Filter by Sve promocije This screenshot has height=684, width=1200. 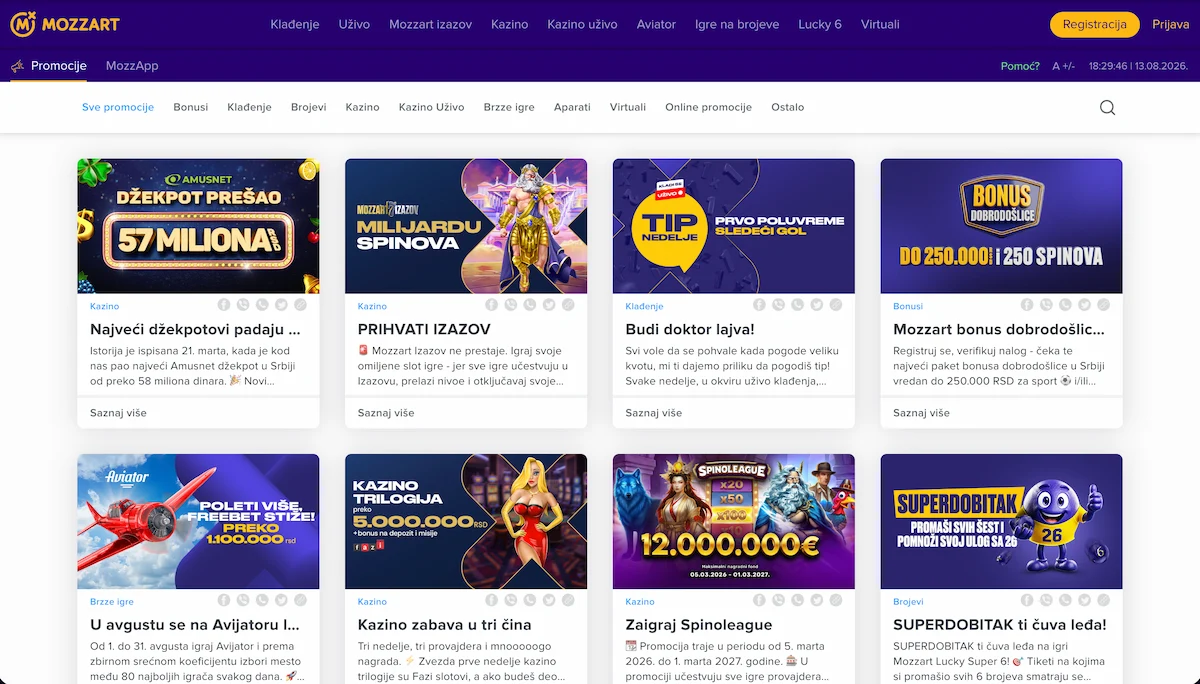[x=118, y=107]
